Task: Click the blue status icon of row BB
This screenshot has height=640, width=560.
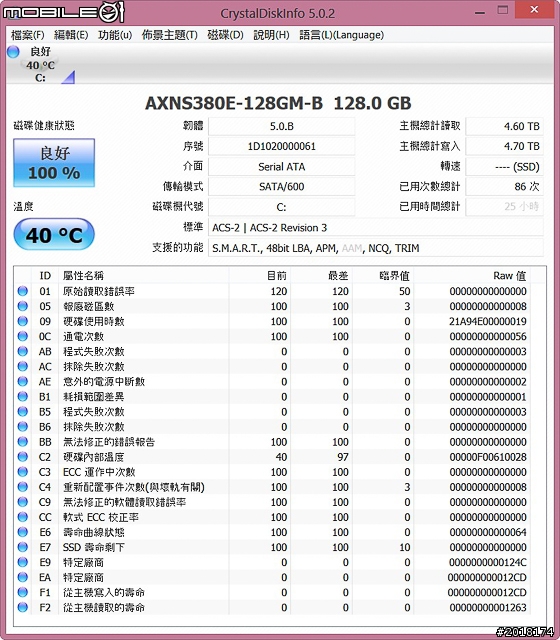Action: tap(22, 442)
